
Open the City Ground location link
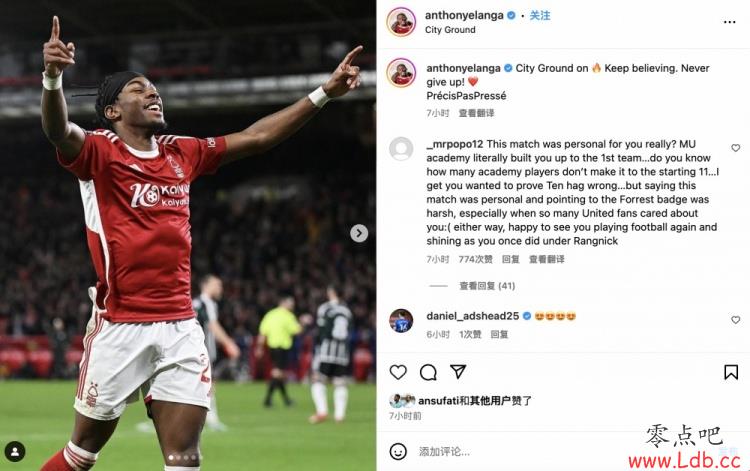pyautogui.click(x=450, y=30)
